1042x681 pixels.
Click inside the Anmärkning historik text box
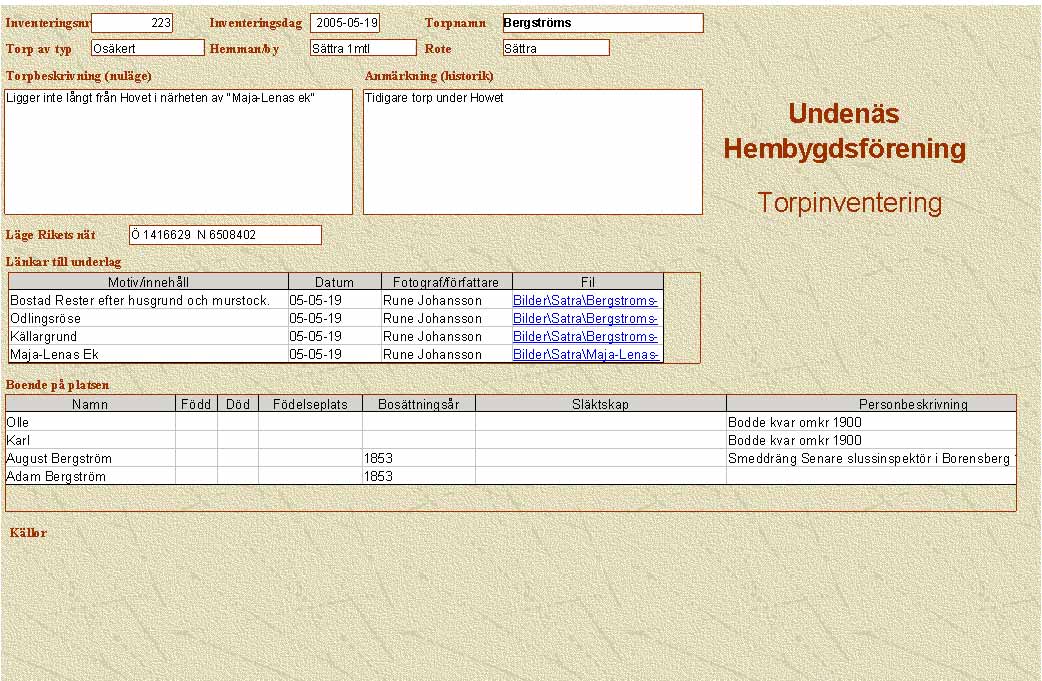point(532,152)
